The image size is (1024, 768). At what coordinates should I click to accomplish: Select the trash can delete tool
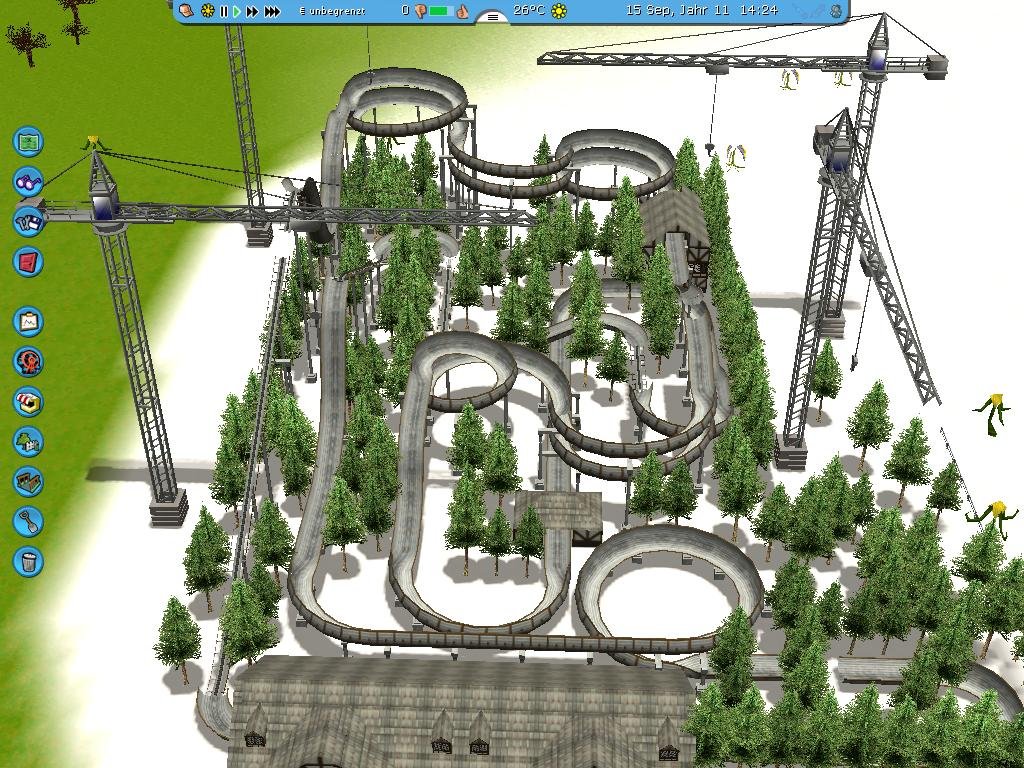(28, 561)
